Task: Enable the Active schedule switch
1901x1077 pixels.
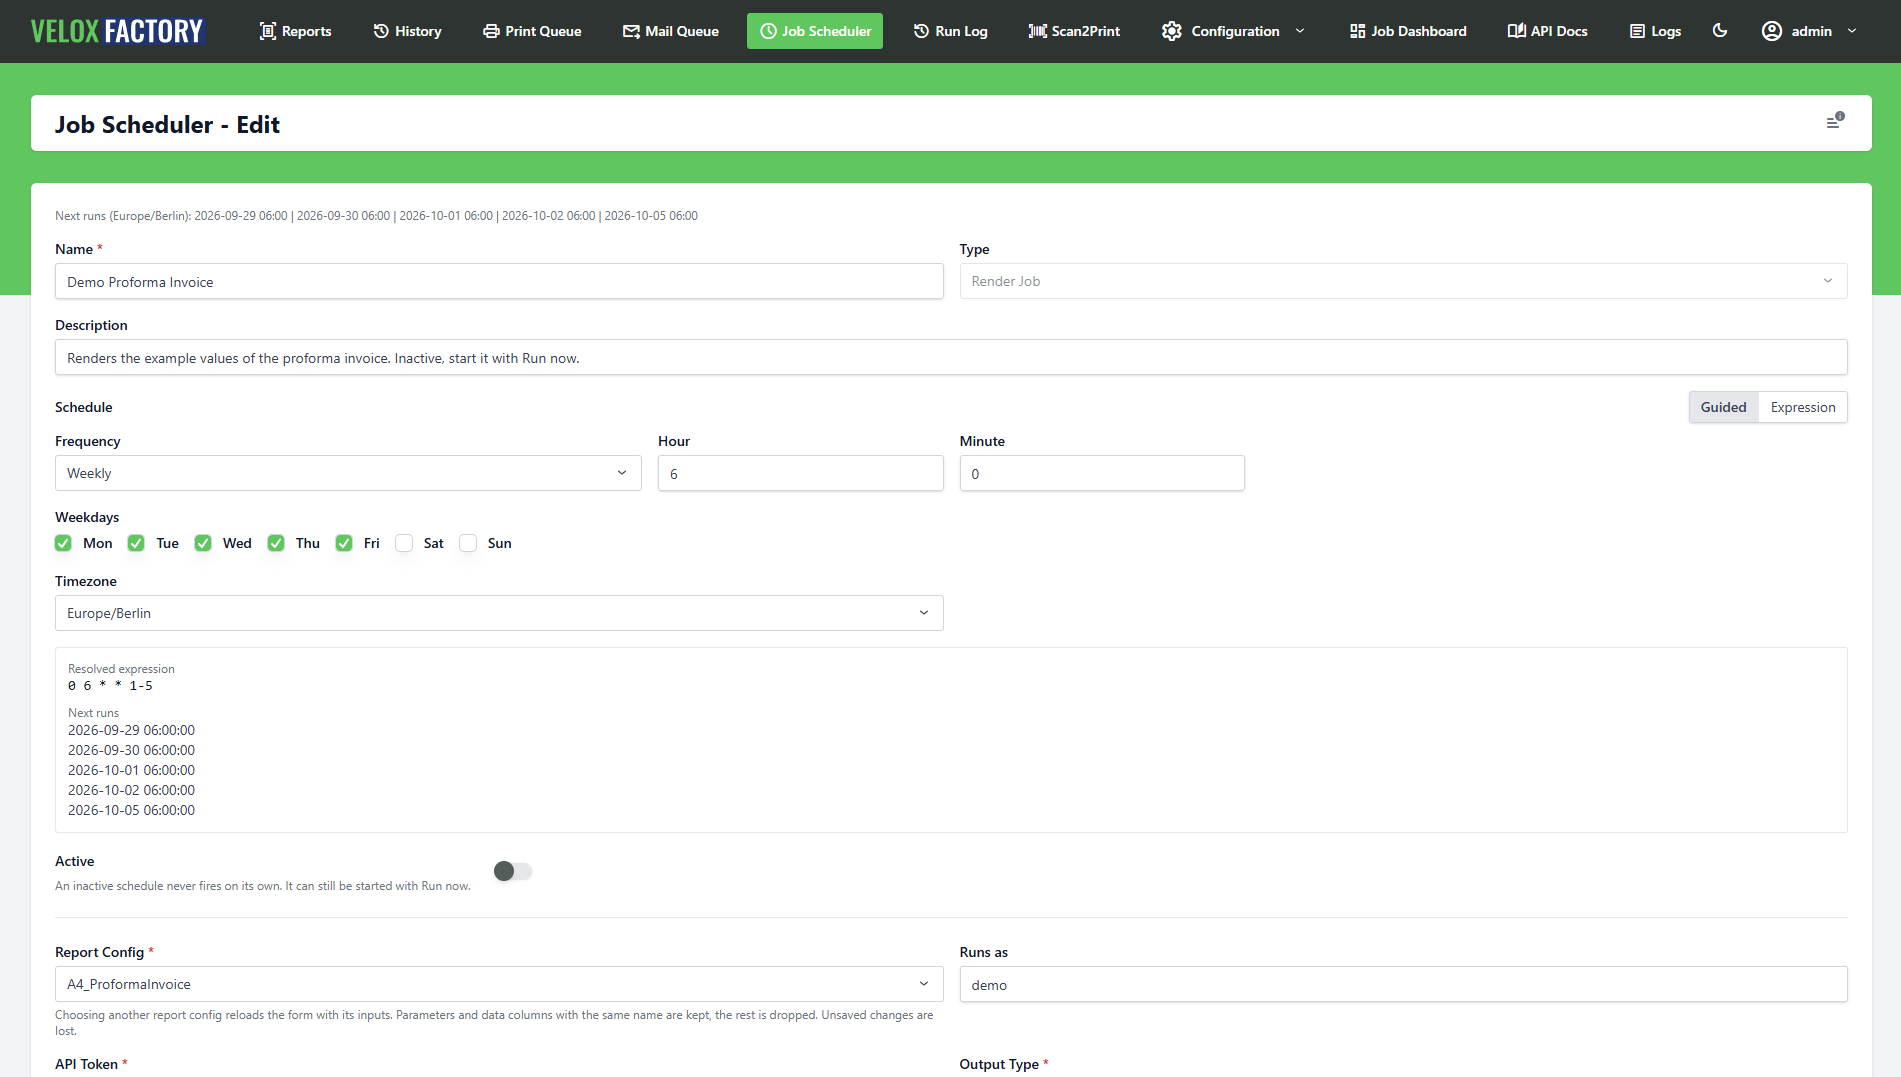Action: click(x=513, y=871)
